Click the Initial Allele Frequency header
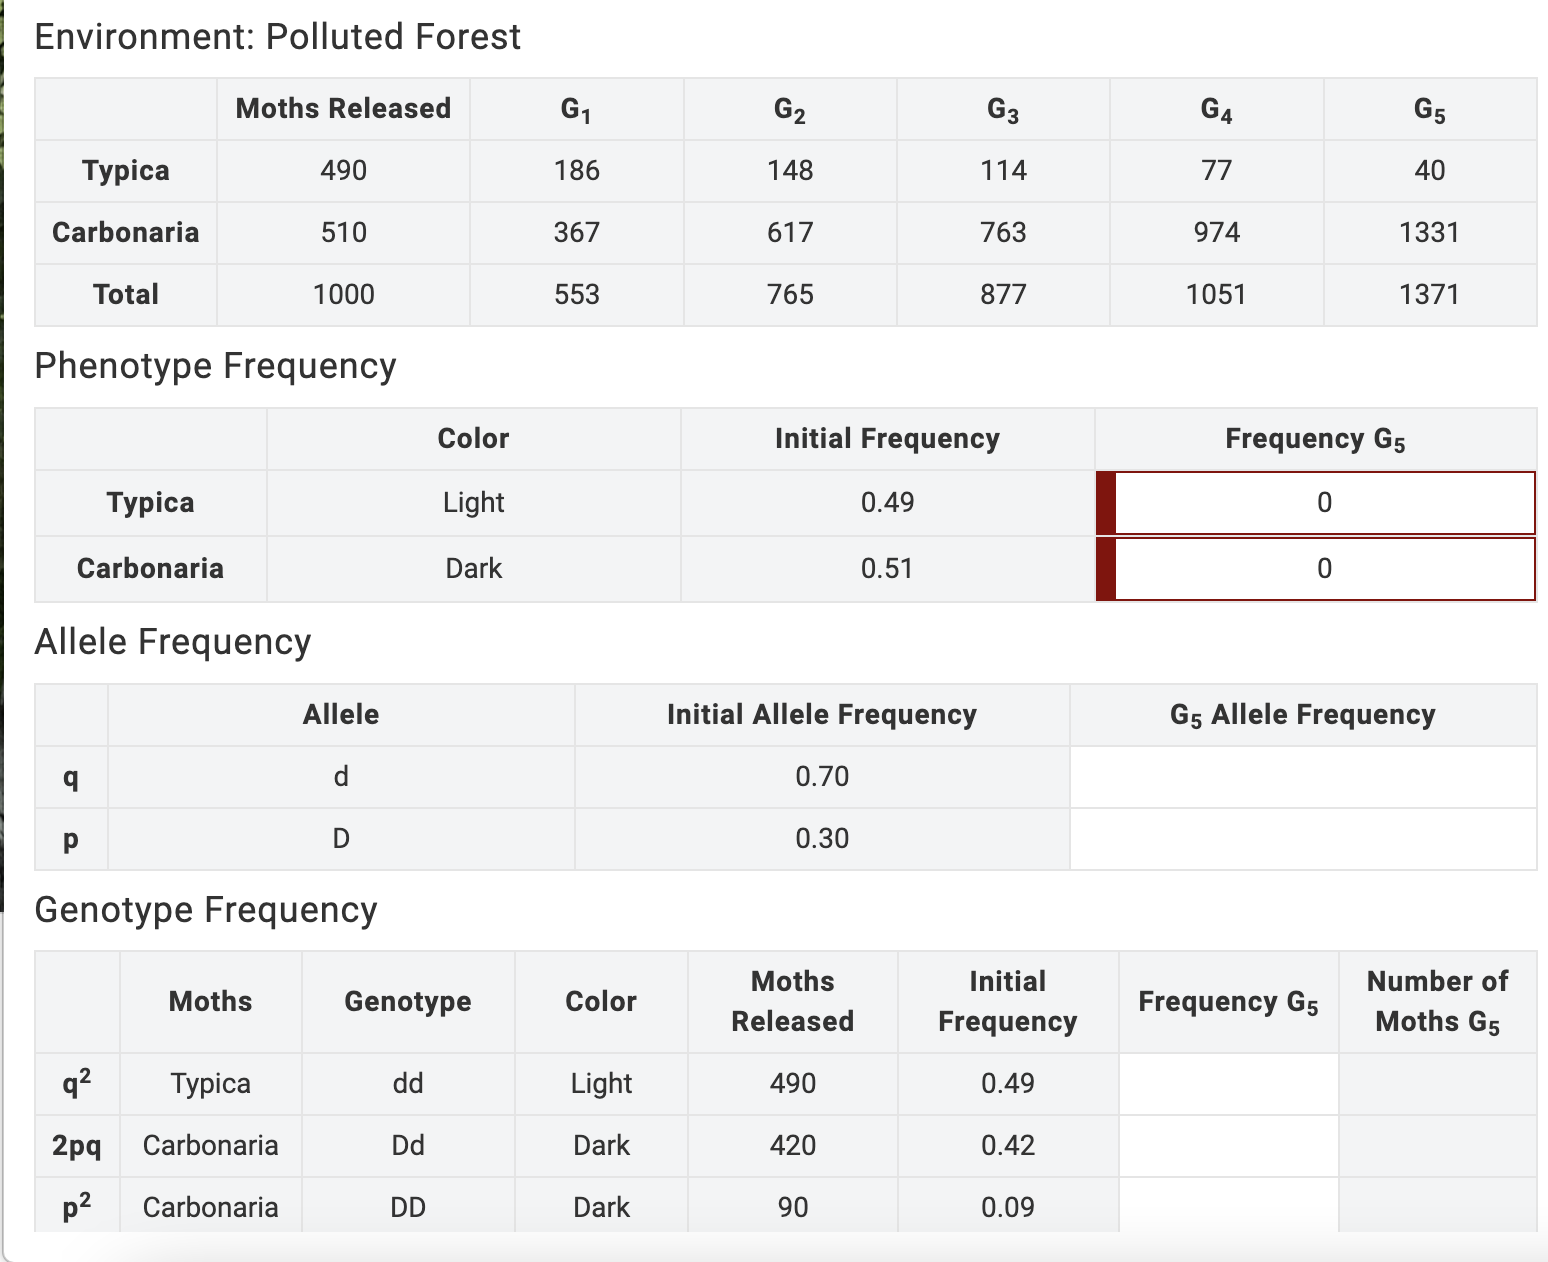 pos(822,715)
